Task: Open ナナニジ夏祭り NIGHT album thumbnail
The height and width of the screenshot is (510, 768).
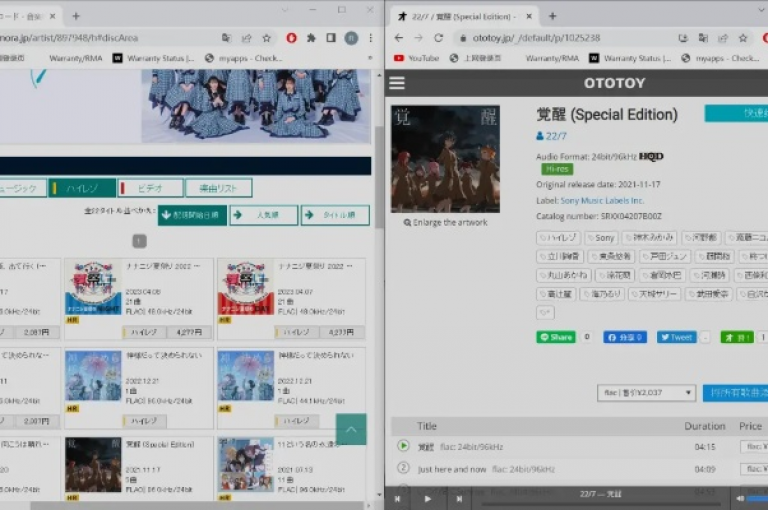Action: click(93, 288)
